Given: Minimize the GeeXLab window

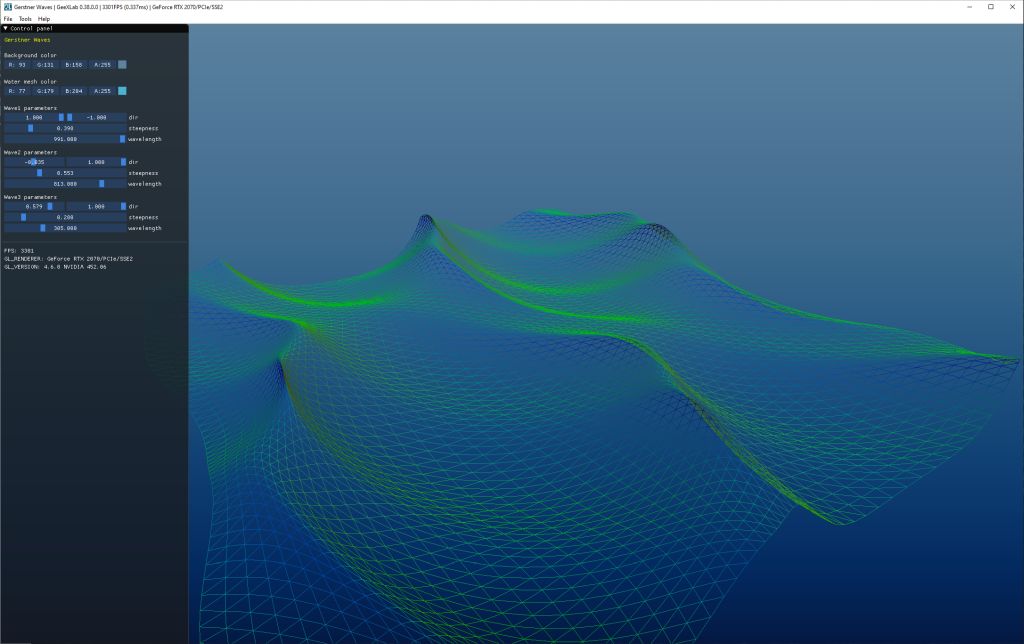Looking at the screenshot, I should pos(970,7).
